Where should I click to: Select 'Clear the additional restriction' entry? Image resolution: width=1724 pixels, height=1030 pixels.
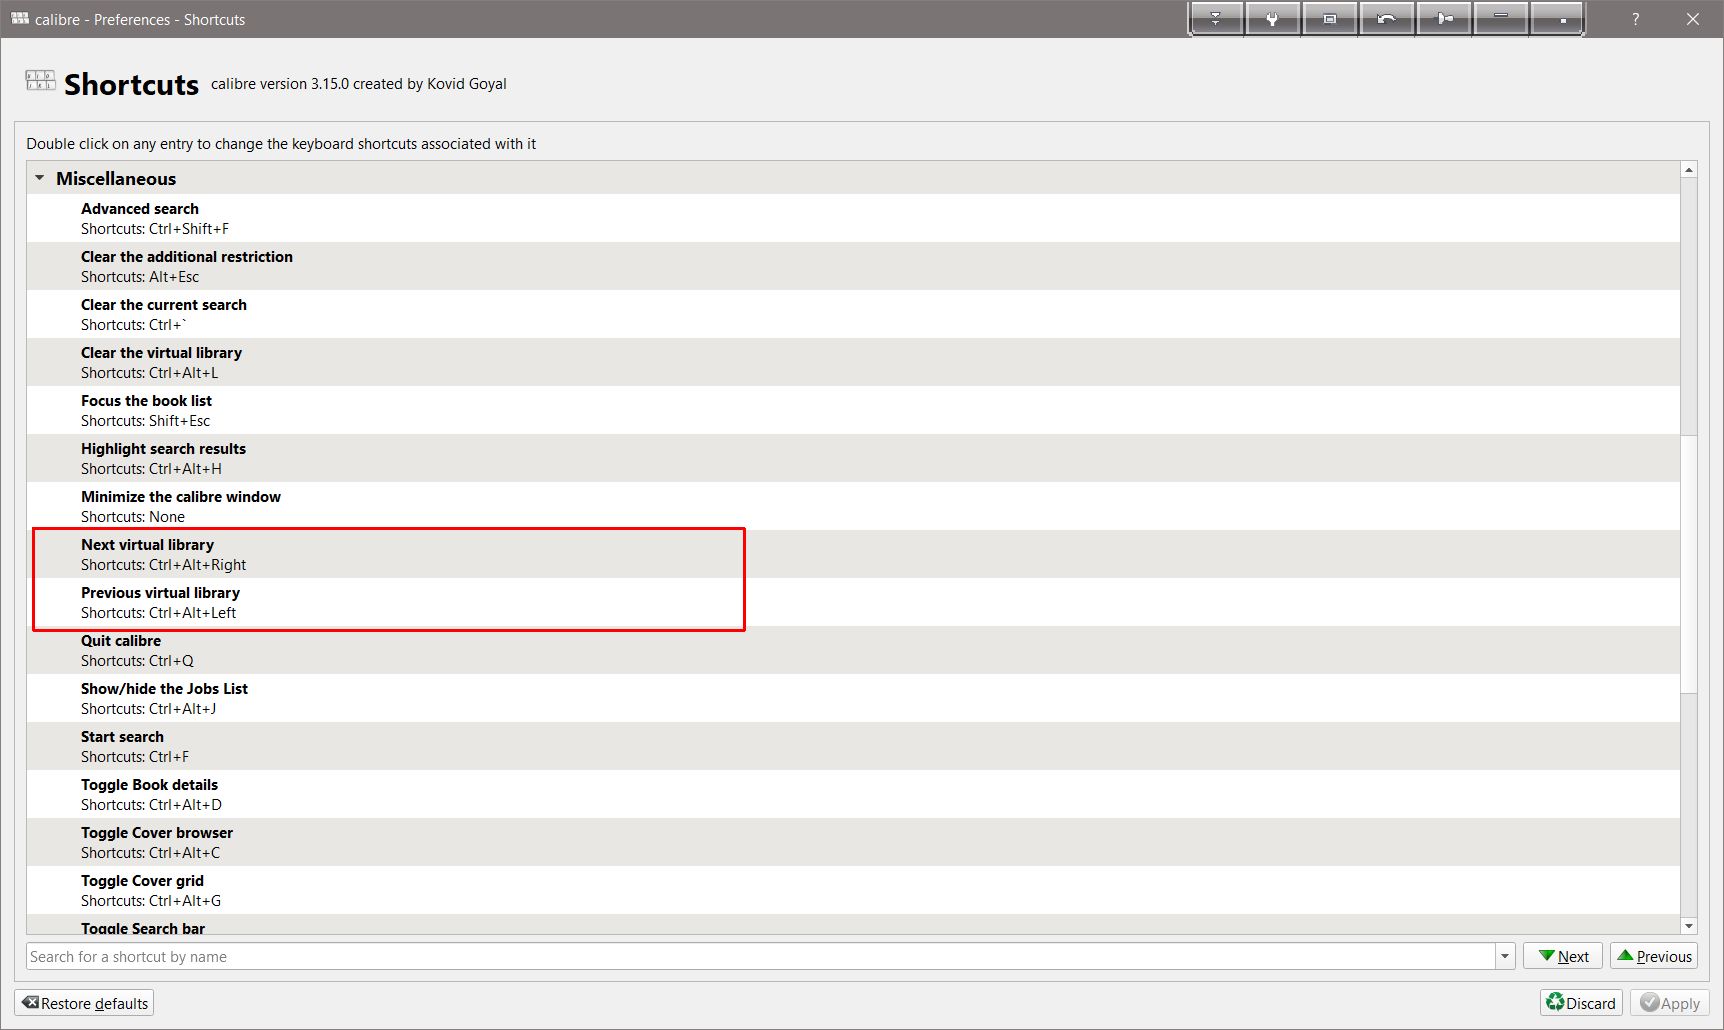click(853, 266)
